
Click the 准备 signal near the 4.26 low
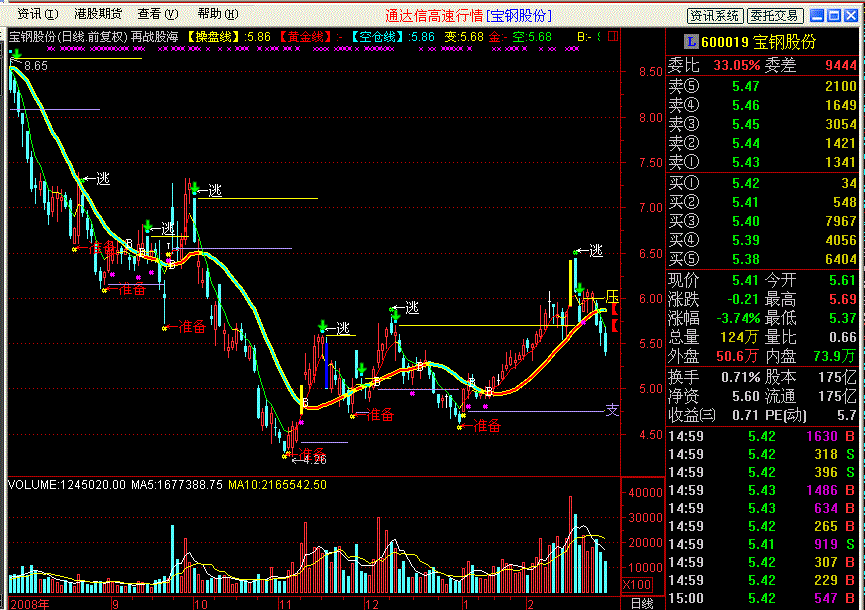(x=313, y=453)
